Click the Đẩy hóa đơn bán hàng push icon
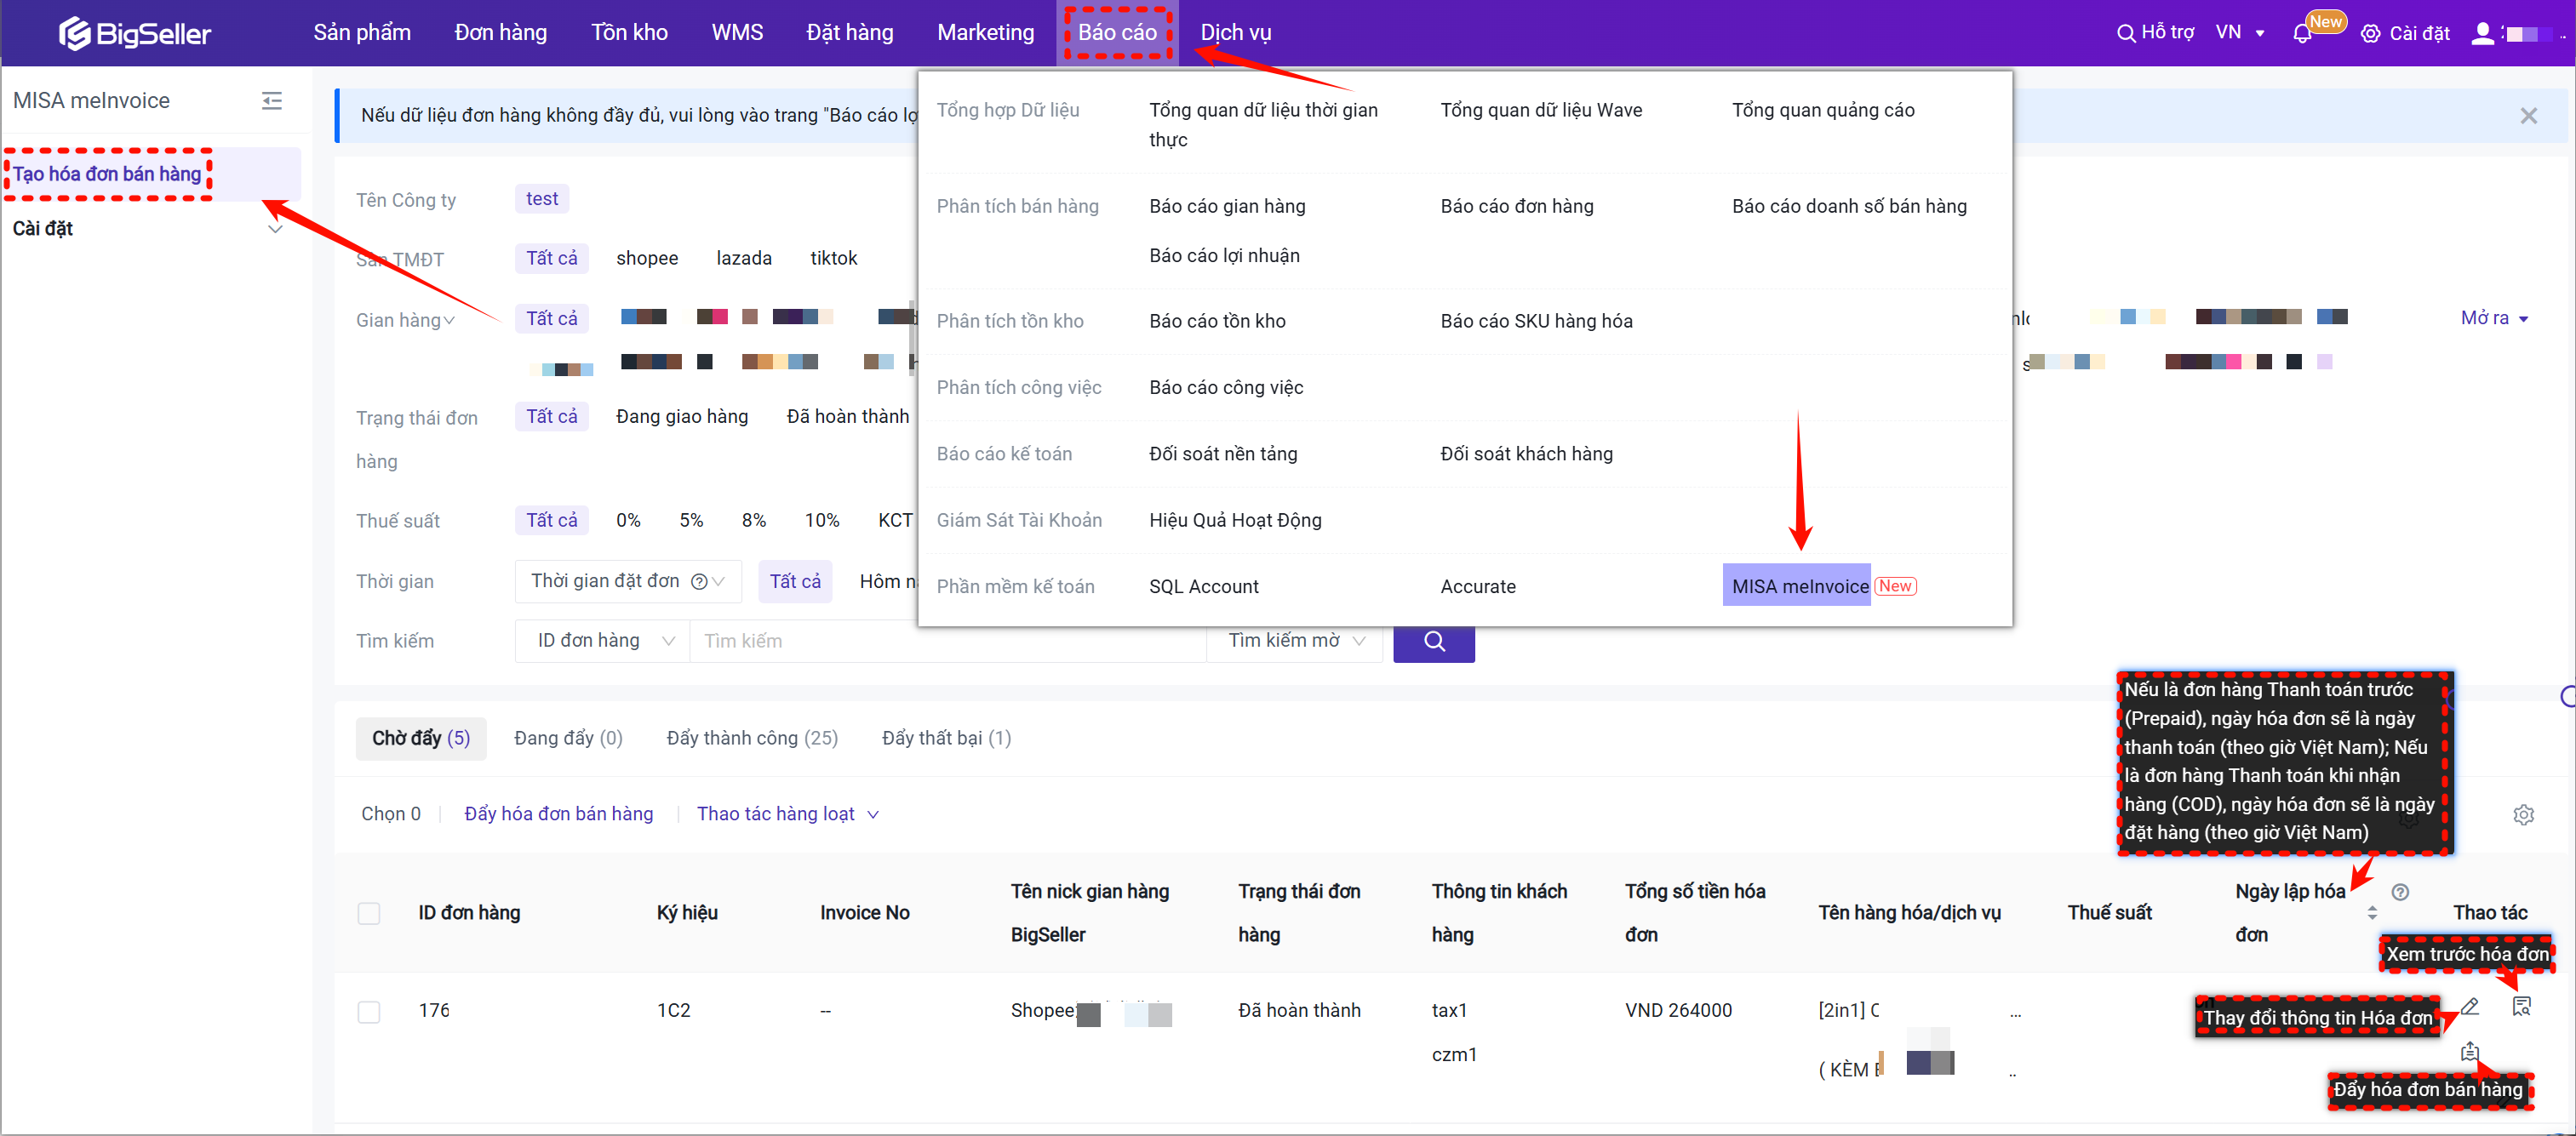 [2471, 1052]
